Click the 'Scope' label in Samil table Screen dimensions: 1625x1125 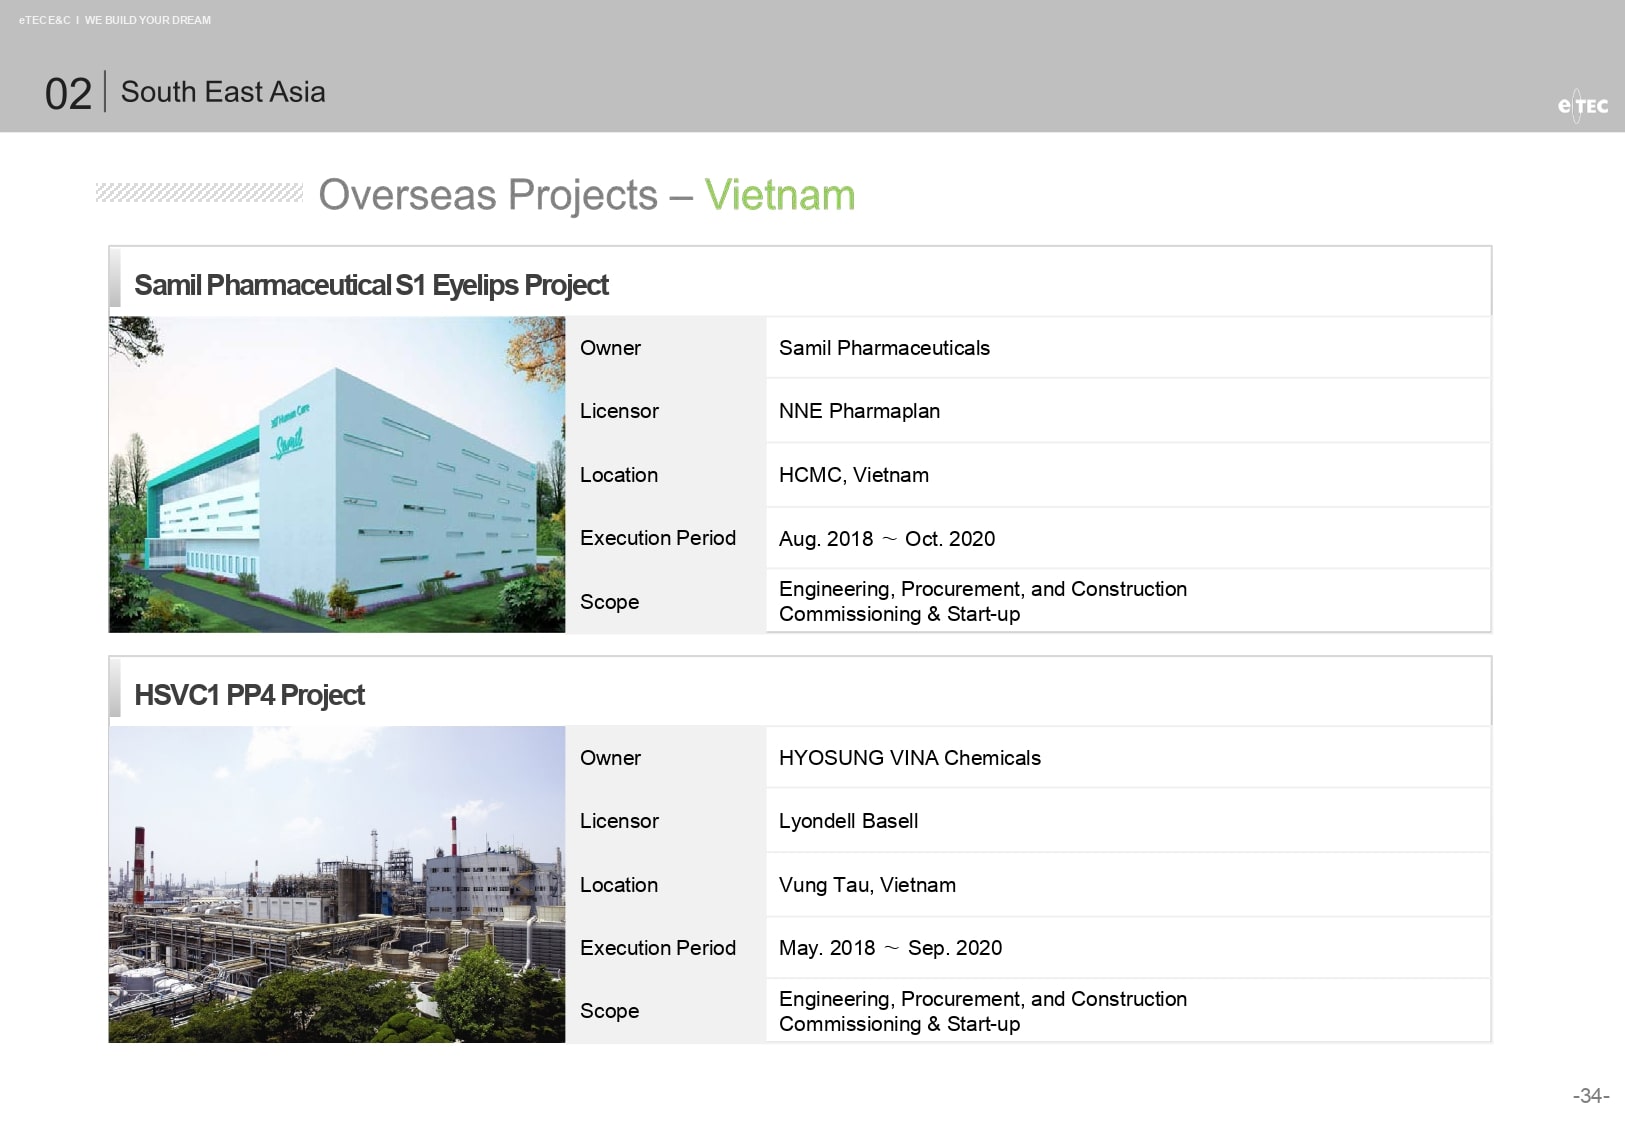609,602
